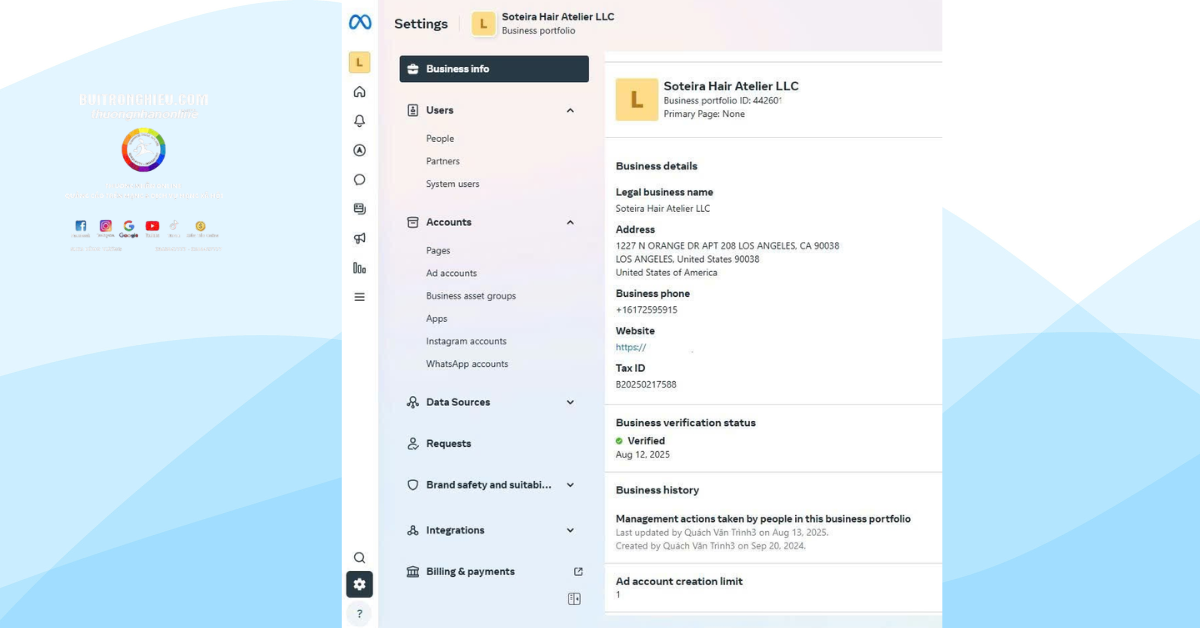Click the Accounts section archive icon
The width and height of the screenshot is (1200, 628).
tap(413, 222)
